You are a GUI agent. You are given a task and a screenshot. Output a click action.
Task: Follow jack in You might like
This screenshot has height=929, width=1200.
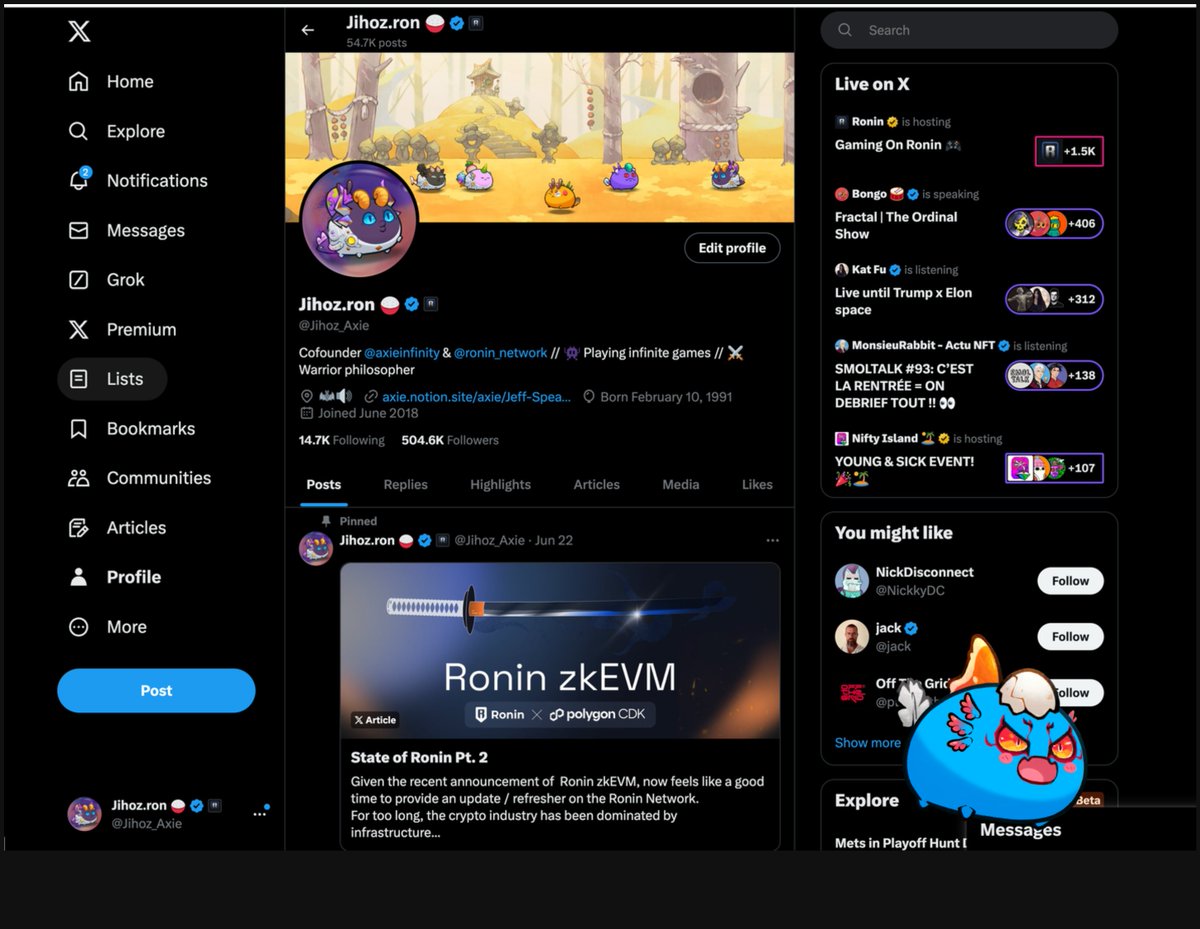click(x=1069, y=636)
